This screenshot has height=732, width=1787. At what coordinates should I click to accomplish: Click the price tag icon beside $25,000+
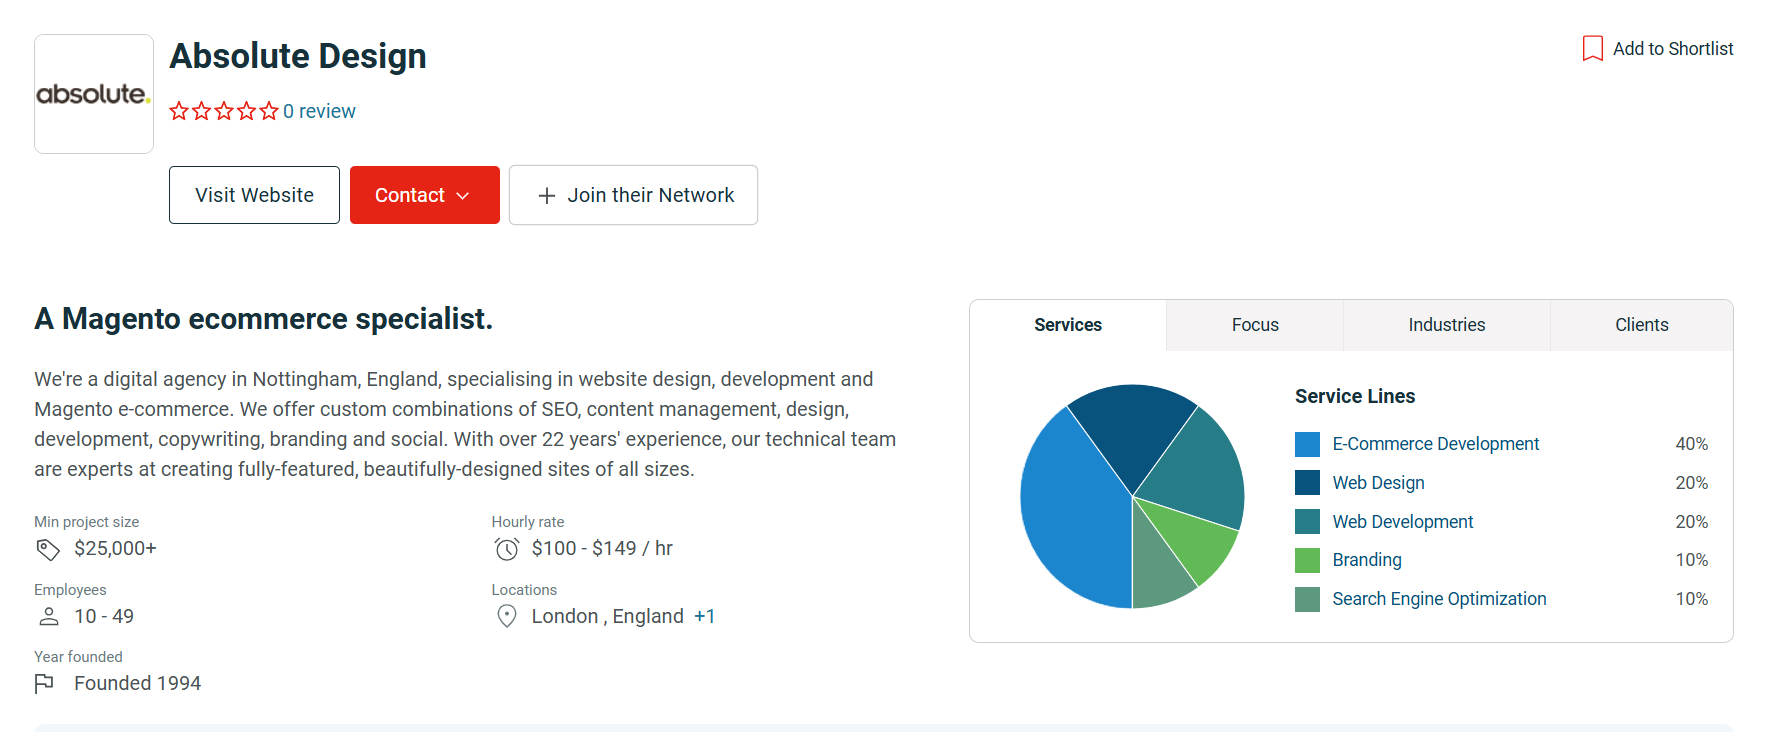point(48,549)
